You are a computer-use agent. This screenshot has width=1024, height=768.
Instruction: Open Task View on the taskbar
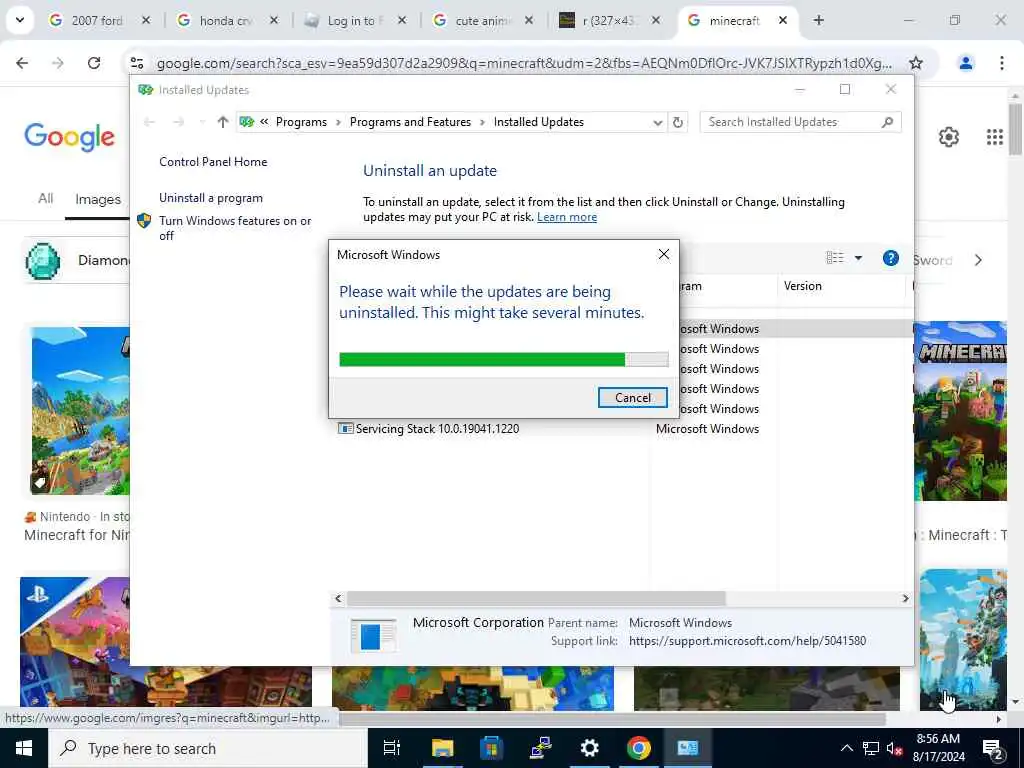tap(391, 748)
